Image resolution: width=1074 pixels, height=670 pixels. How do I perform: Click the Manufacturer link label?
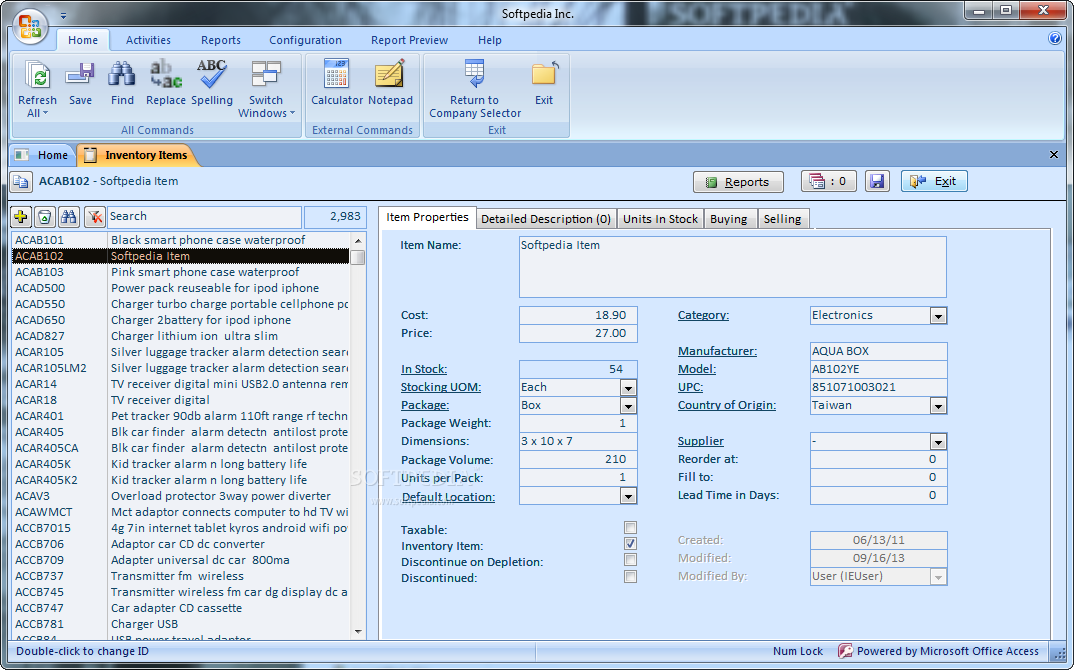717,351
